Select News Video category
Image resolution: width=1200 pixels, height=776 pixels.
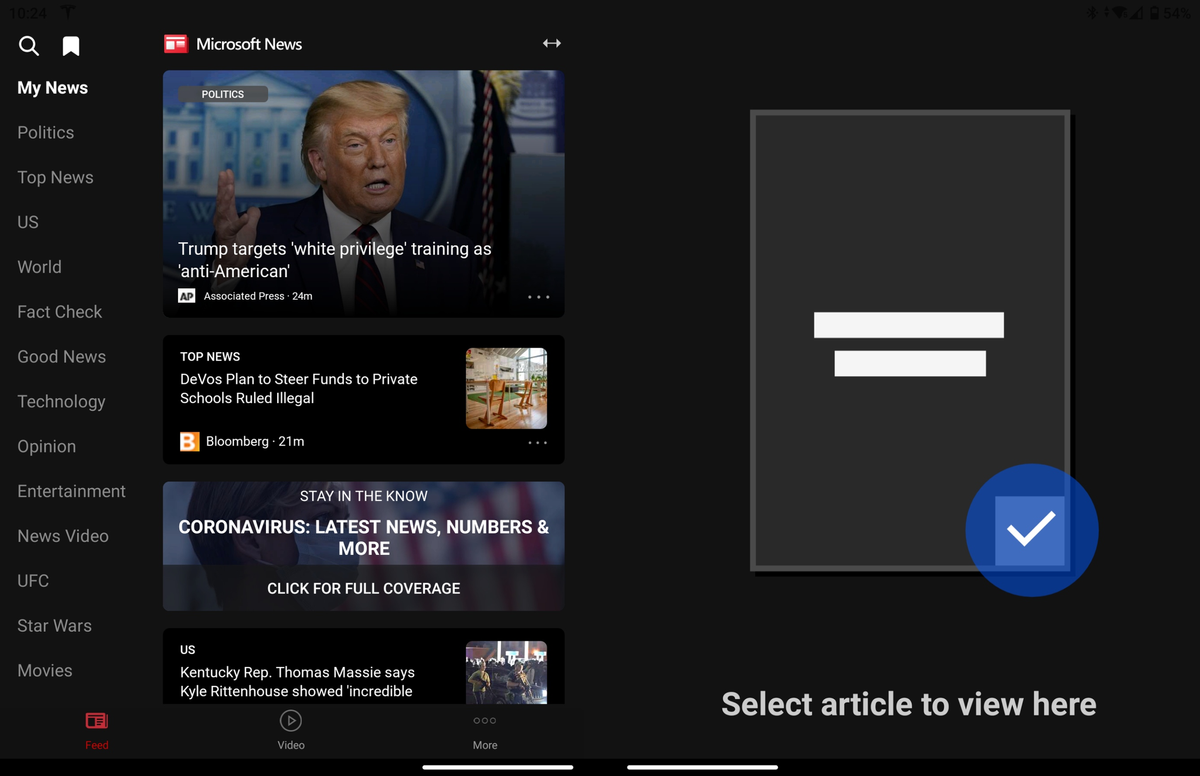coord(63,536)
